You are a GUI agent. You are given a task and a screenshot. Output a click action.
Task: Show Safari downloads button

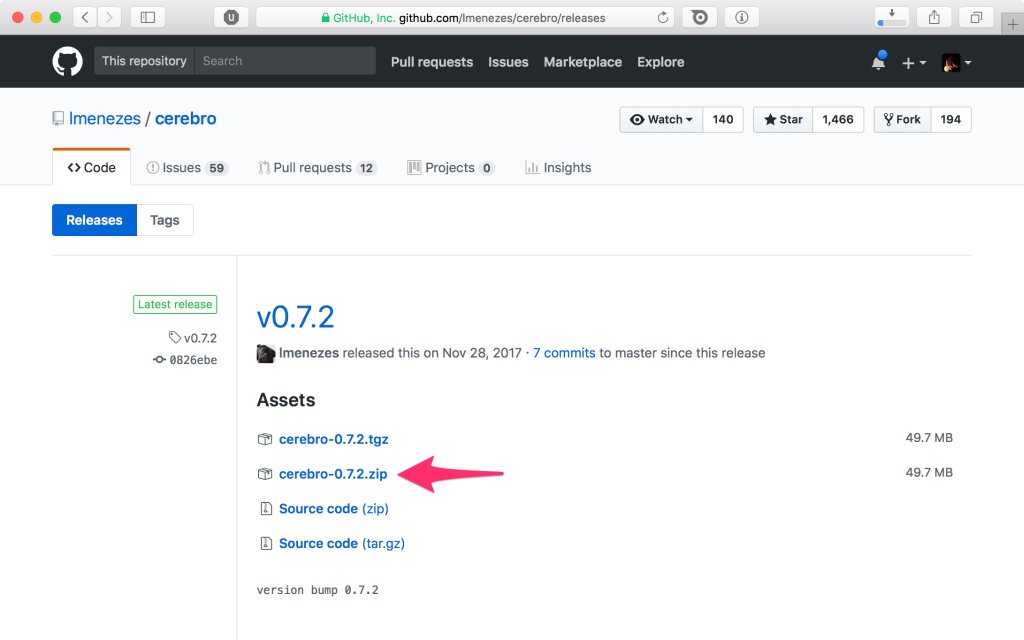click(x=891, y=18)
